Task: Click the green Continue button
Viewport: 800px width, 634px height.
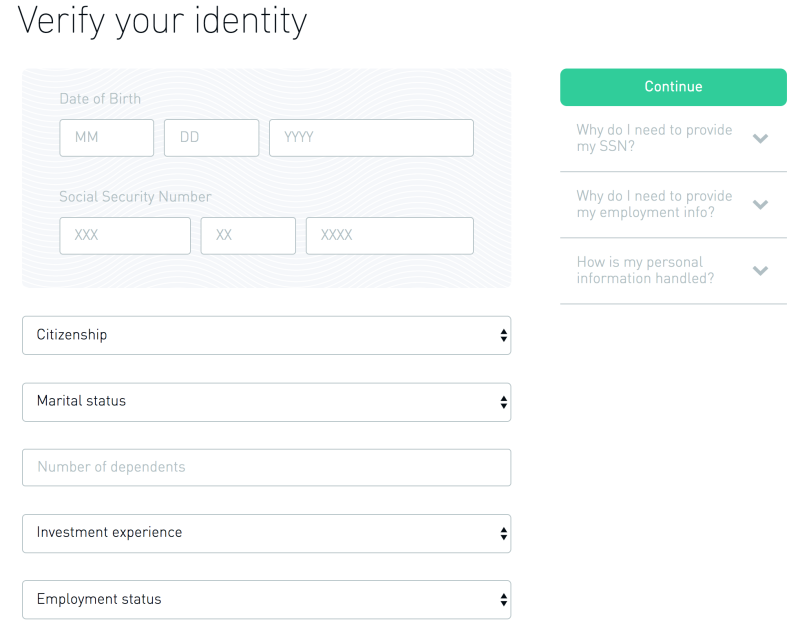Action: click(673, 87)
